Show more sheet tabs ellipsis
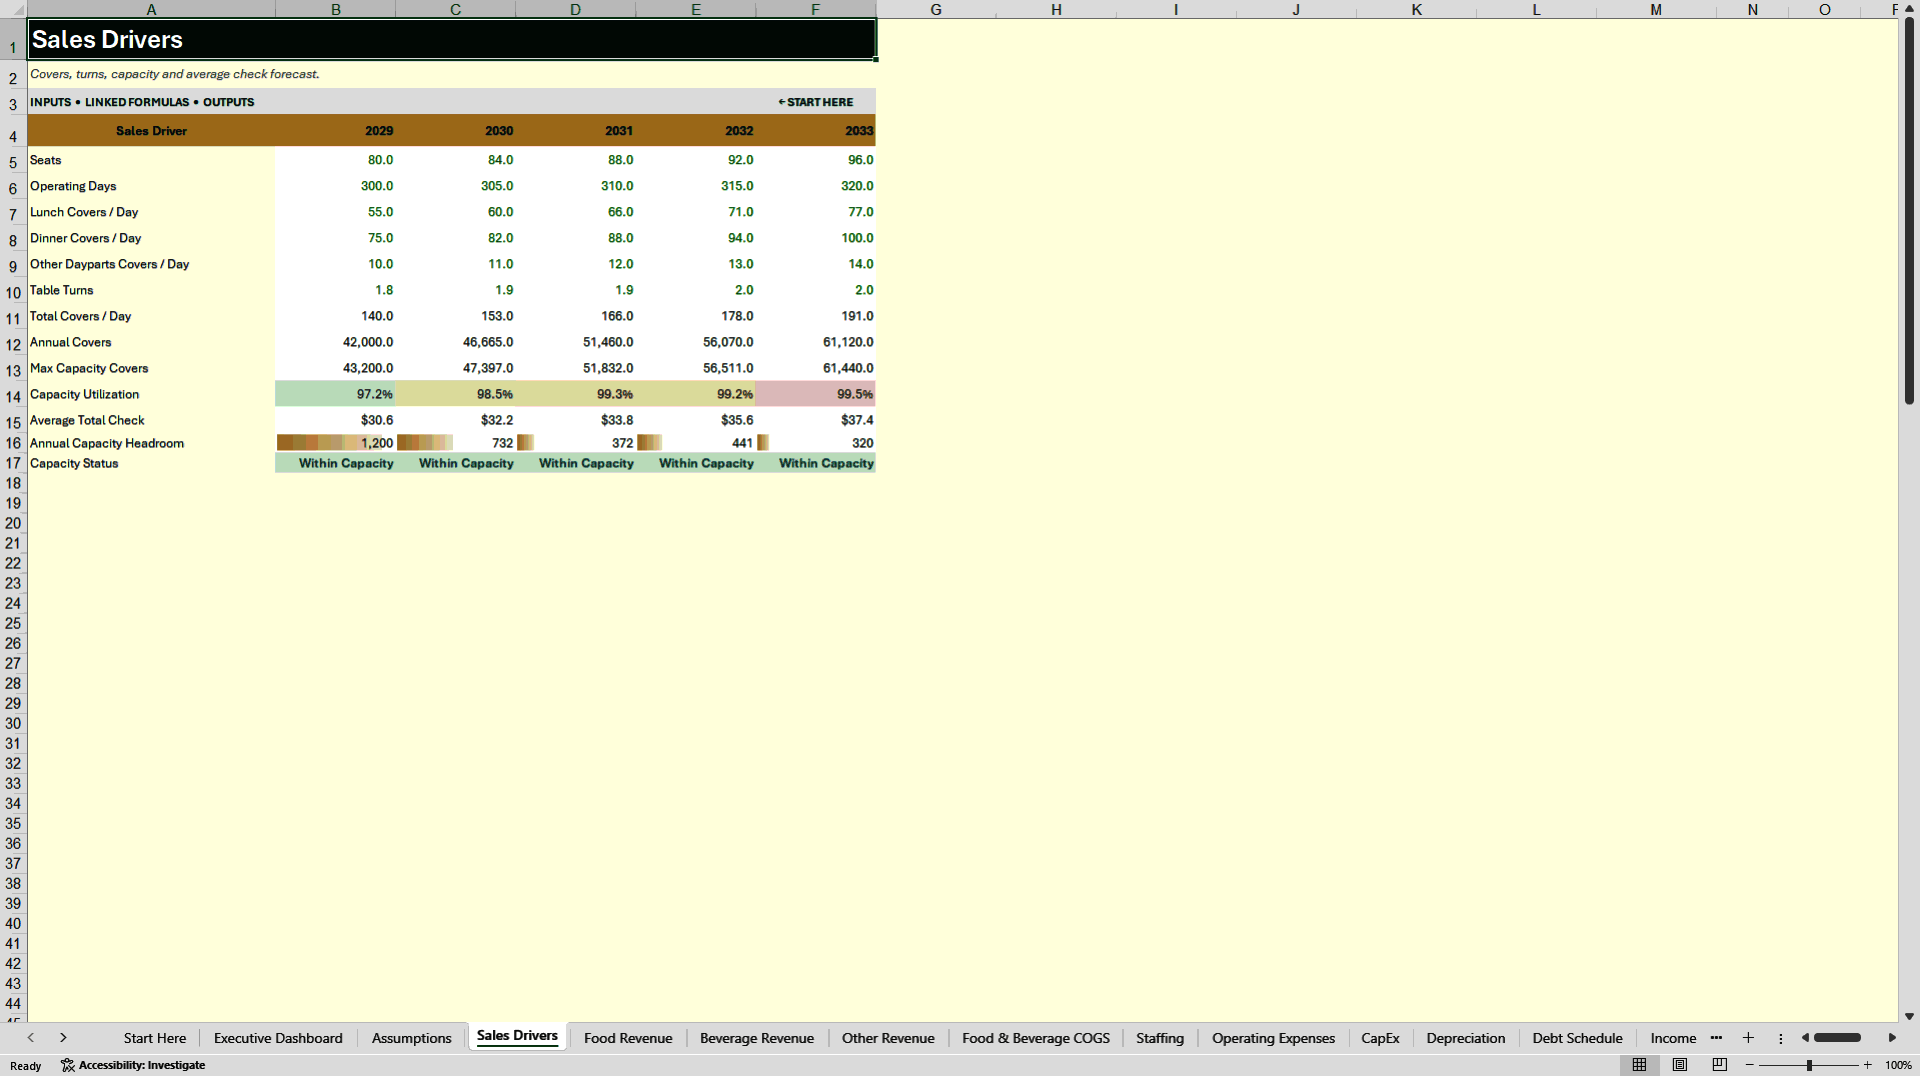The height and width of the screenshot is (1076, 1920). pyautogui.click(x=1717, y=1038)
